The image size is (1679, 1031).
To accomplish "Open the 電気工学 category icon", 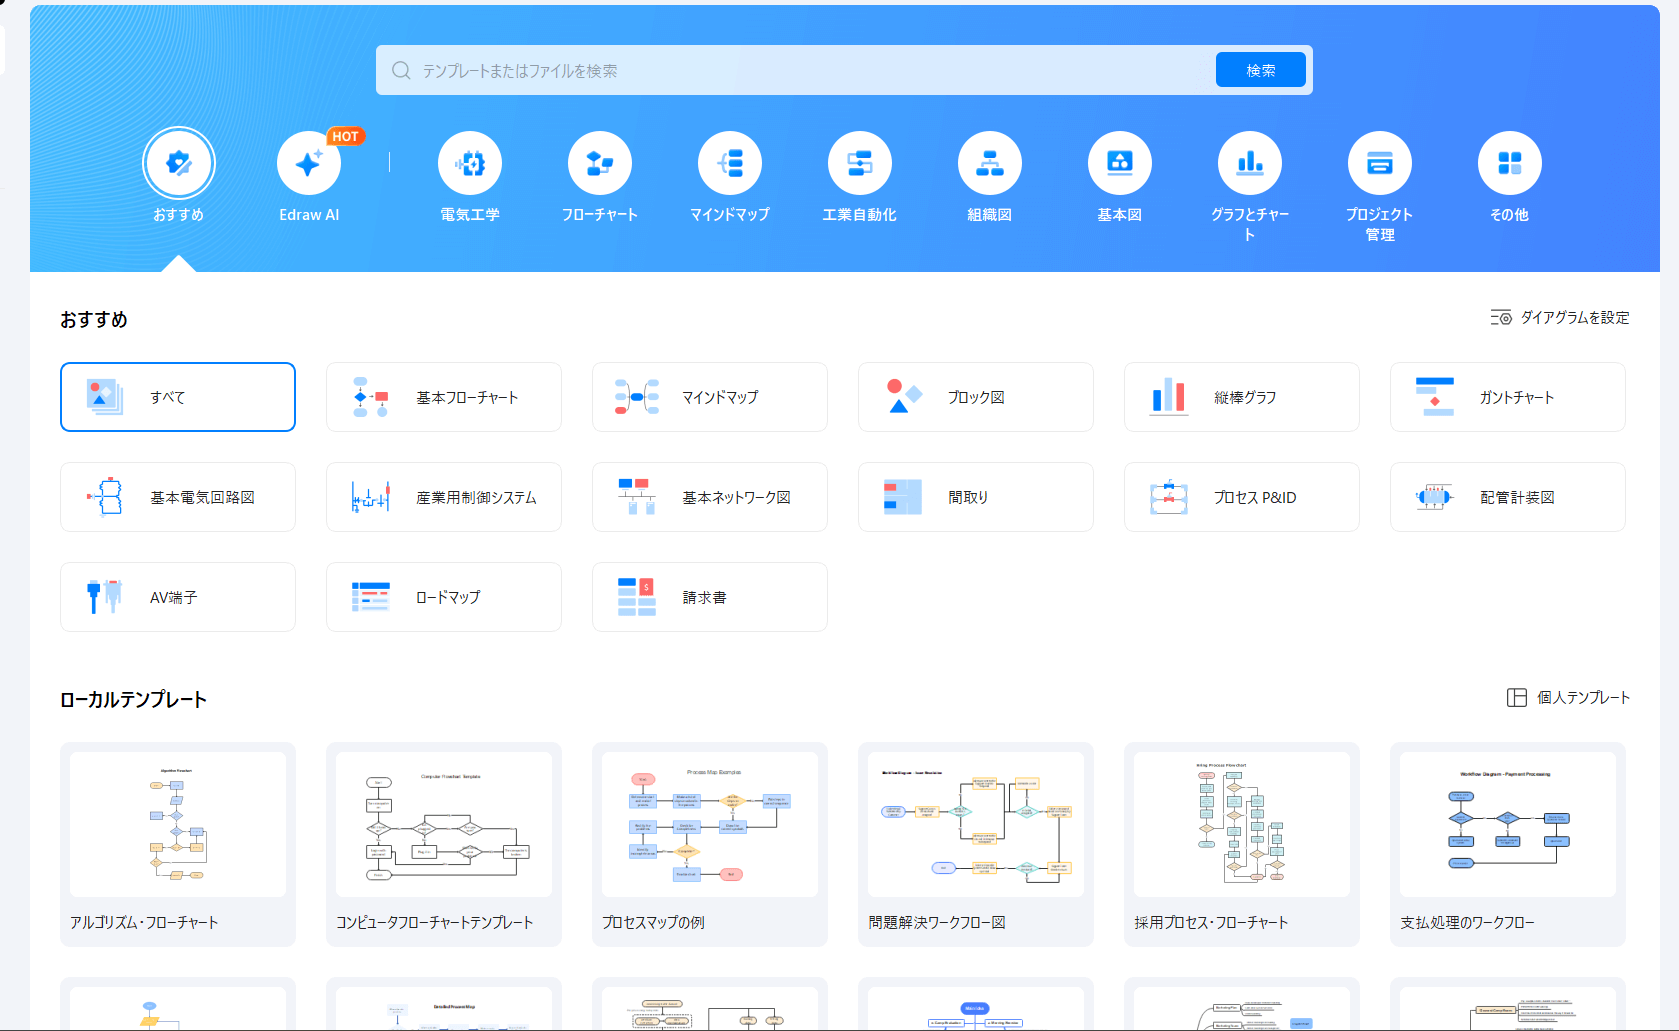I will pos(470,163).
